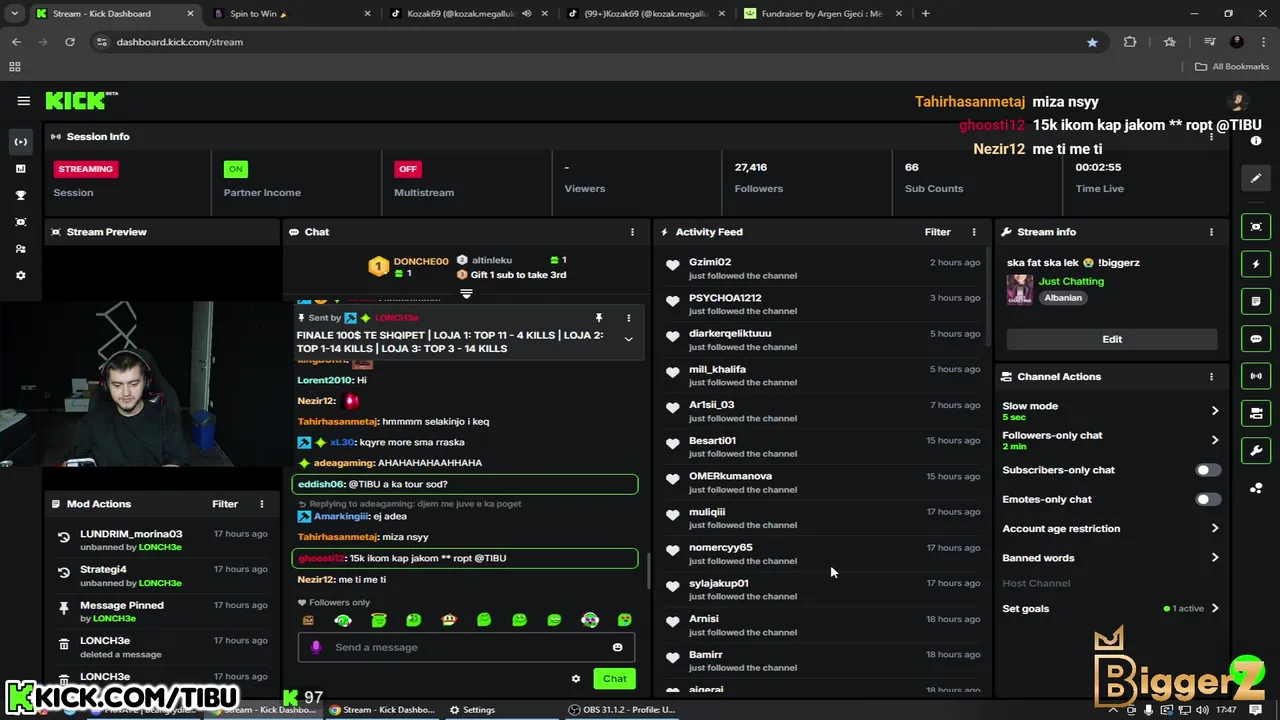Click the Albanian language tag
The image size is (1280, 720).
point(1063,298)
